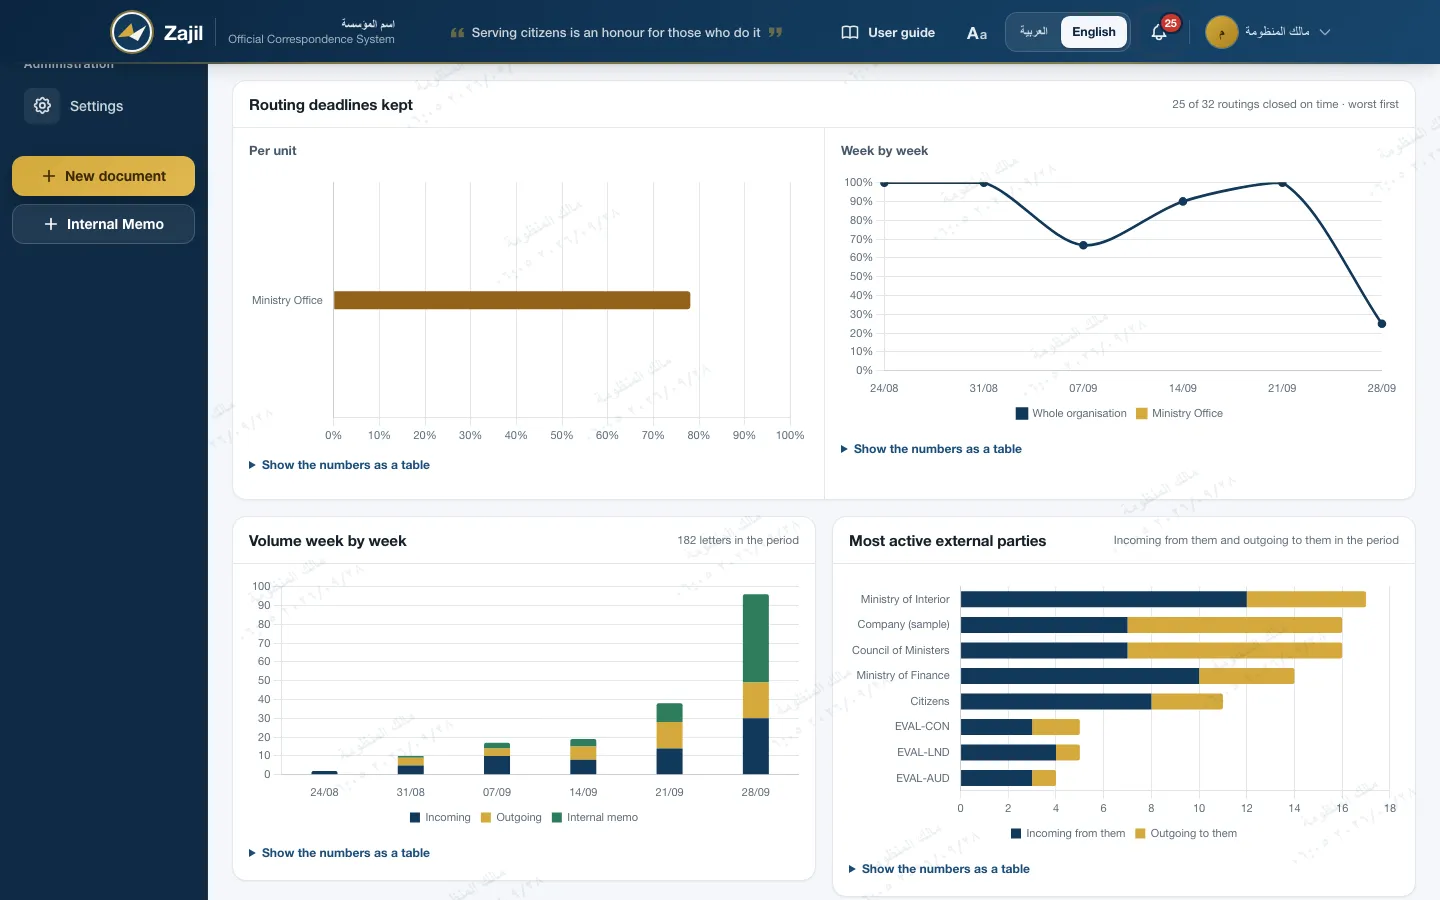This screenshot has width=1440, height=900.
Task: Click the EVAL-LND label
Action: [x=923, y=752]
